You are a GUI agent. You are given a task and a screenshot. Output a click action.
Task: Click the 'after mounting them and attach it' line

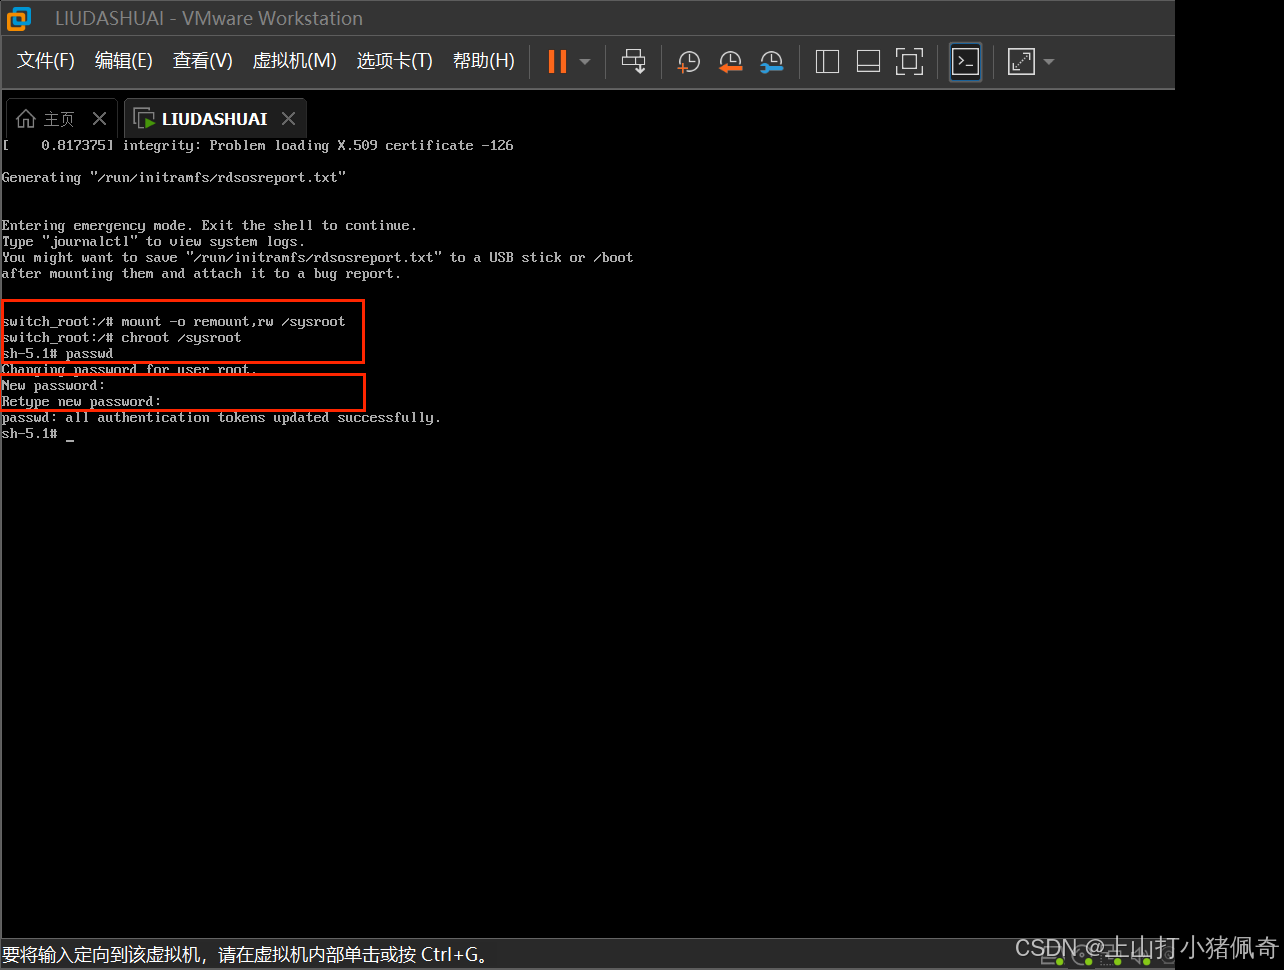[x=202, y=274]
